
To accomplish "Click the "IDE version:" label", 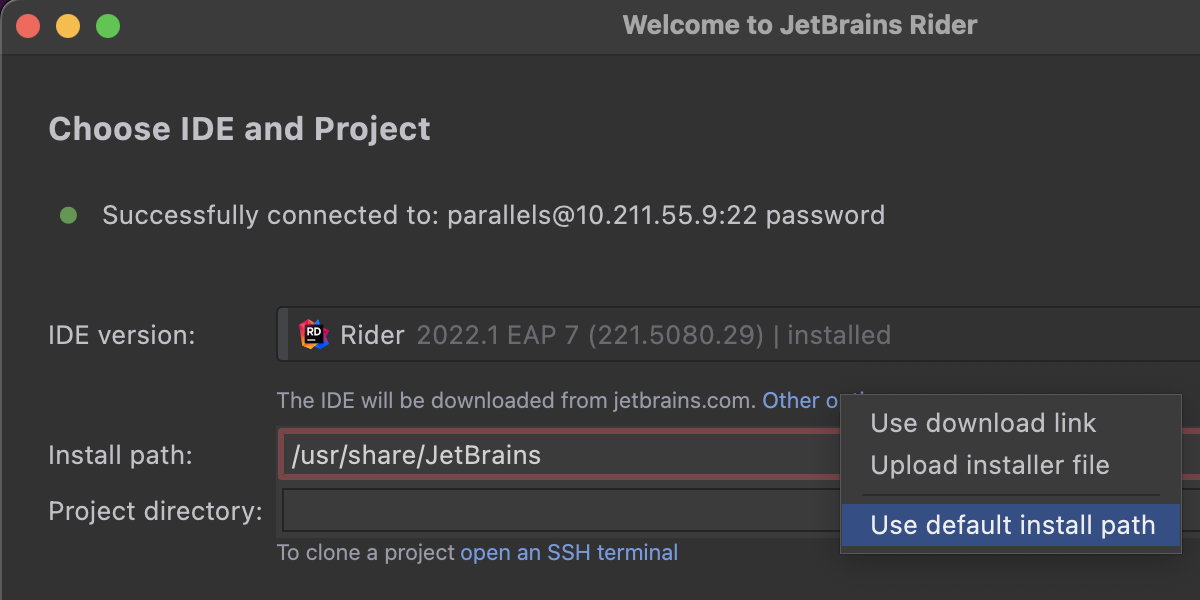I will click(x=122, y=335).
